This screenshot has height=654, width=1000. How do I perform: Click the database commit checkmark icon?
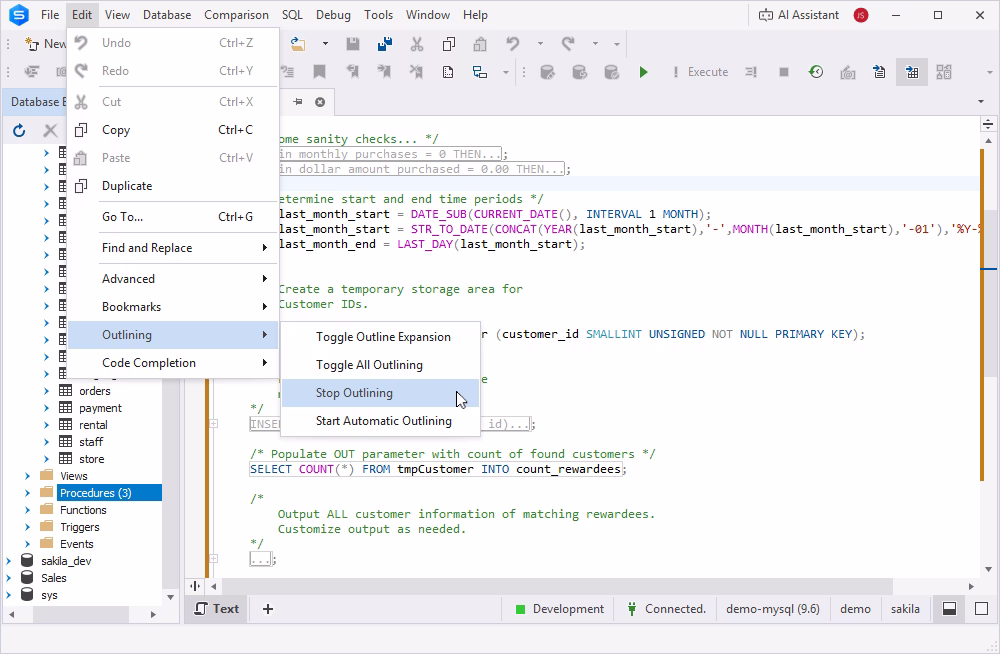click(611, 72)
